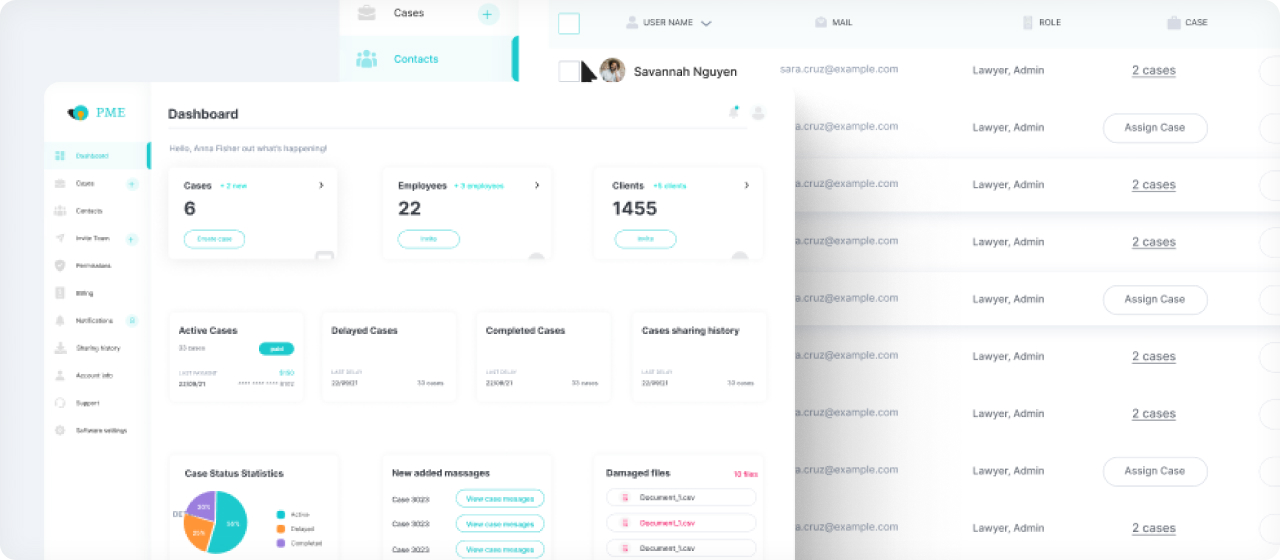Click the Sharing history download icon

(60, 348)
